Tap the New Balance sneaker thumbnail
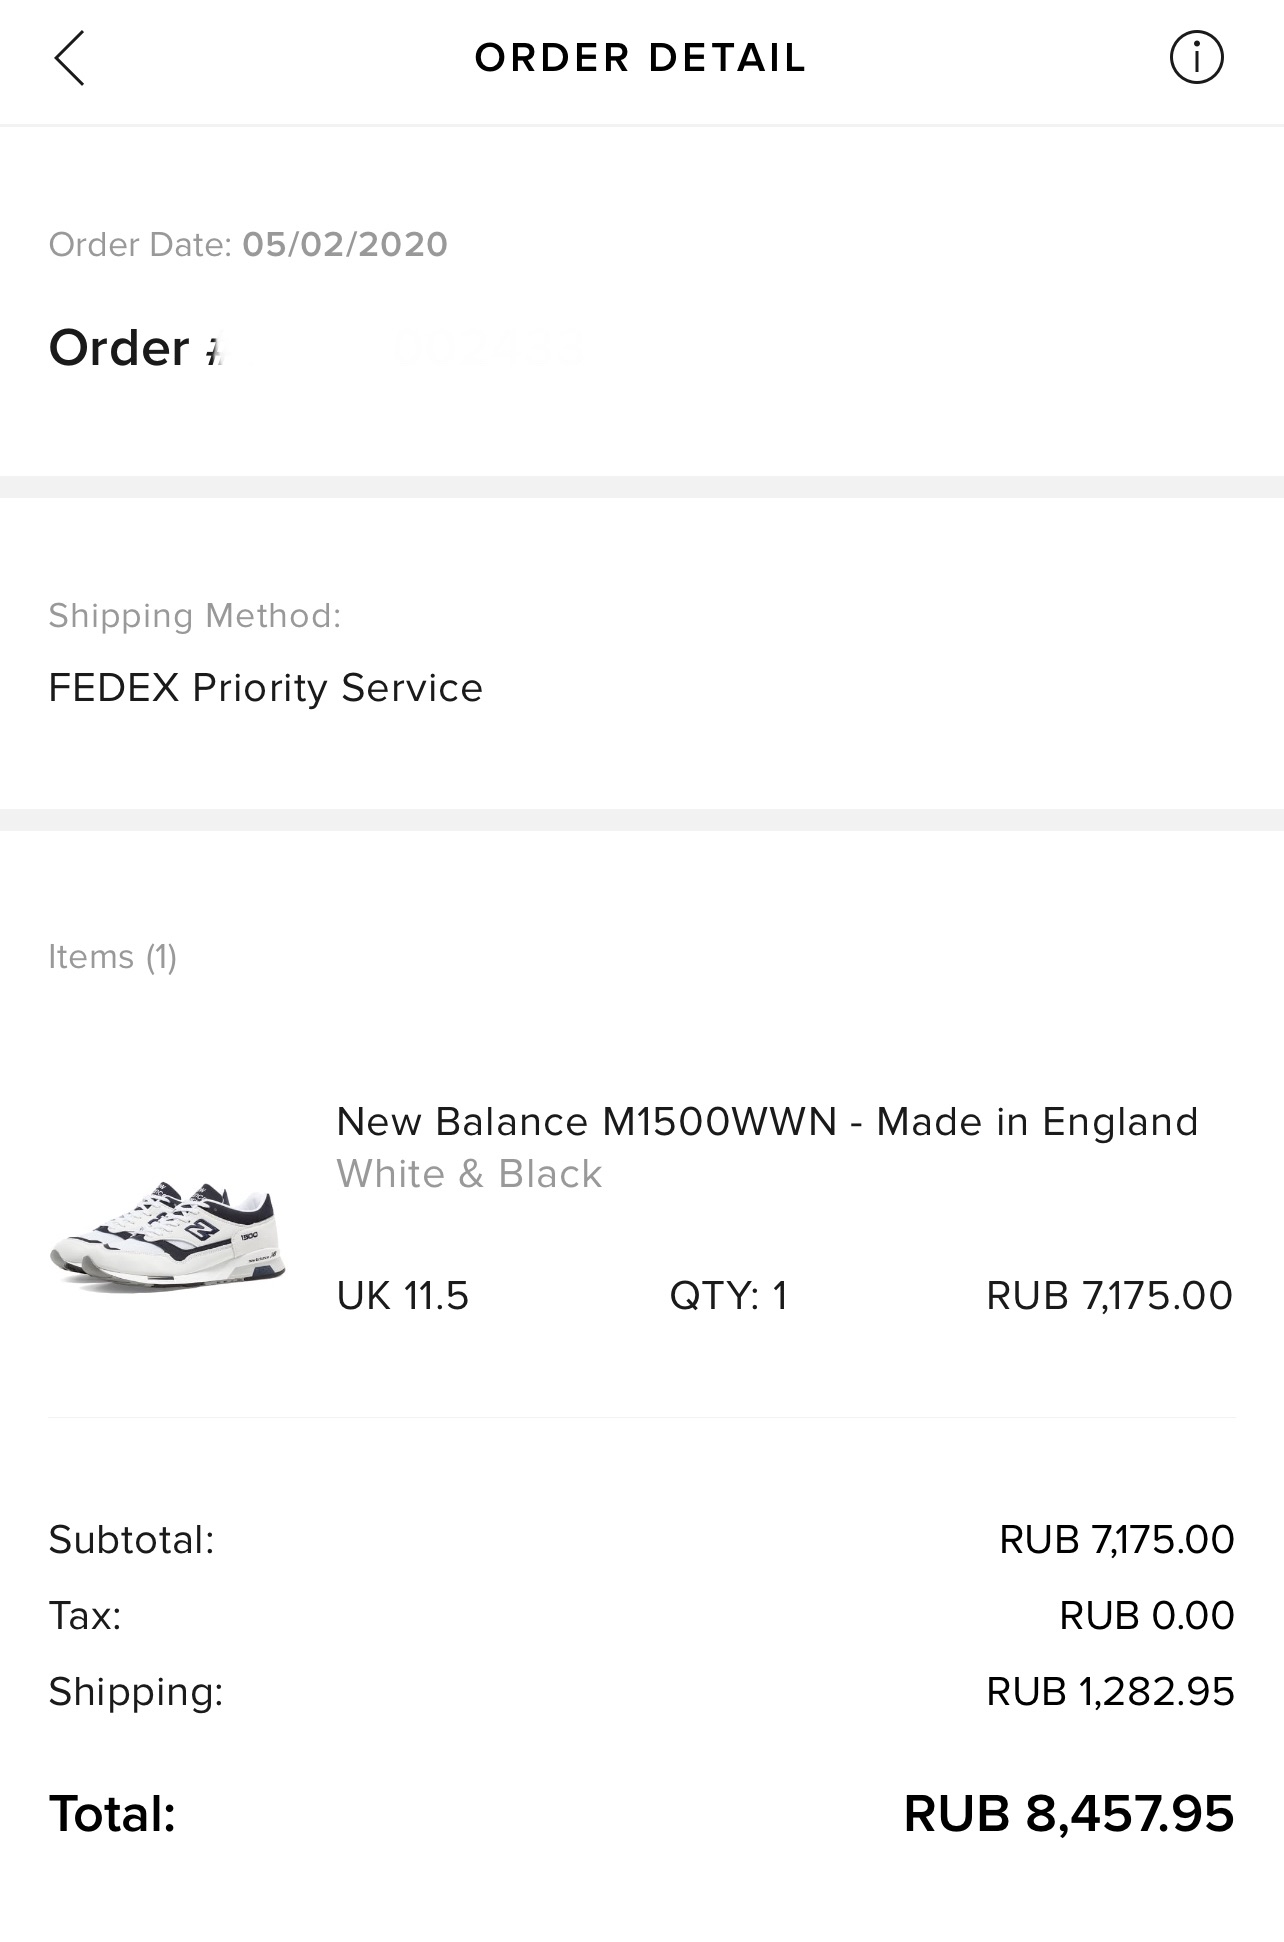This screenshot has width=1284, height=1942. click(168, 1234)
